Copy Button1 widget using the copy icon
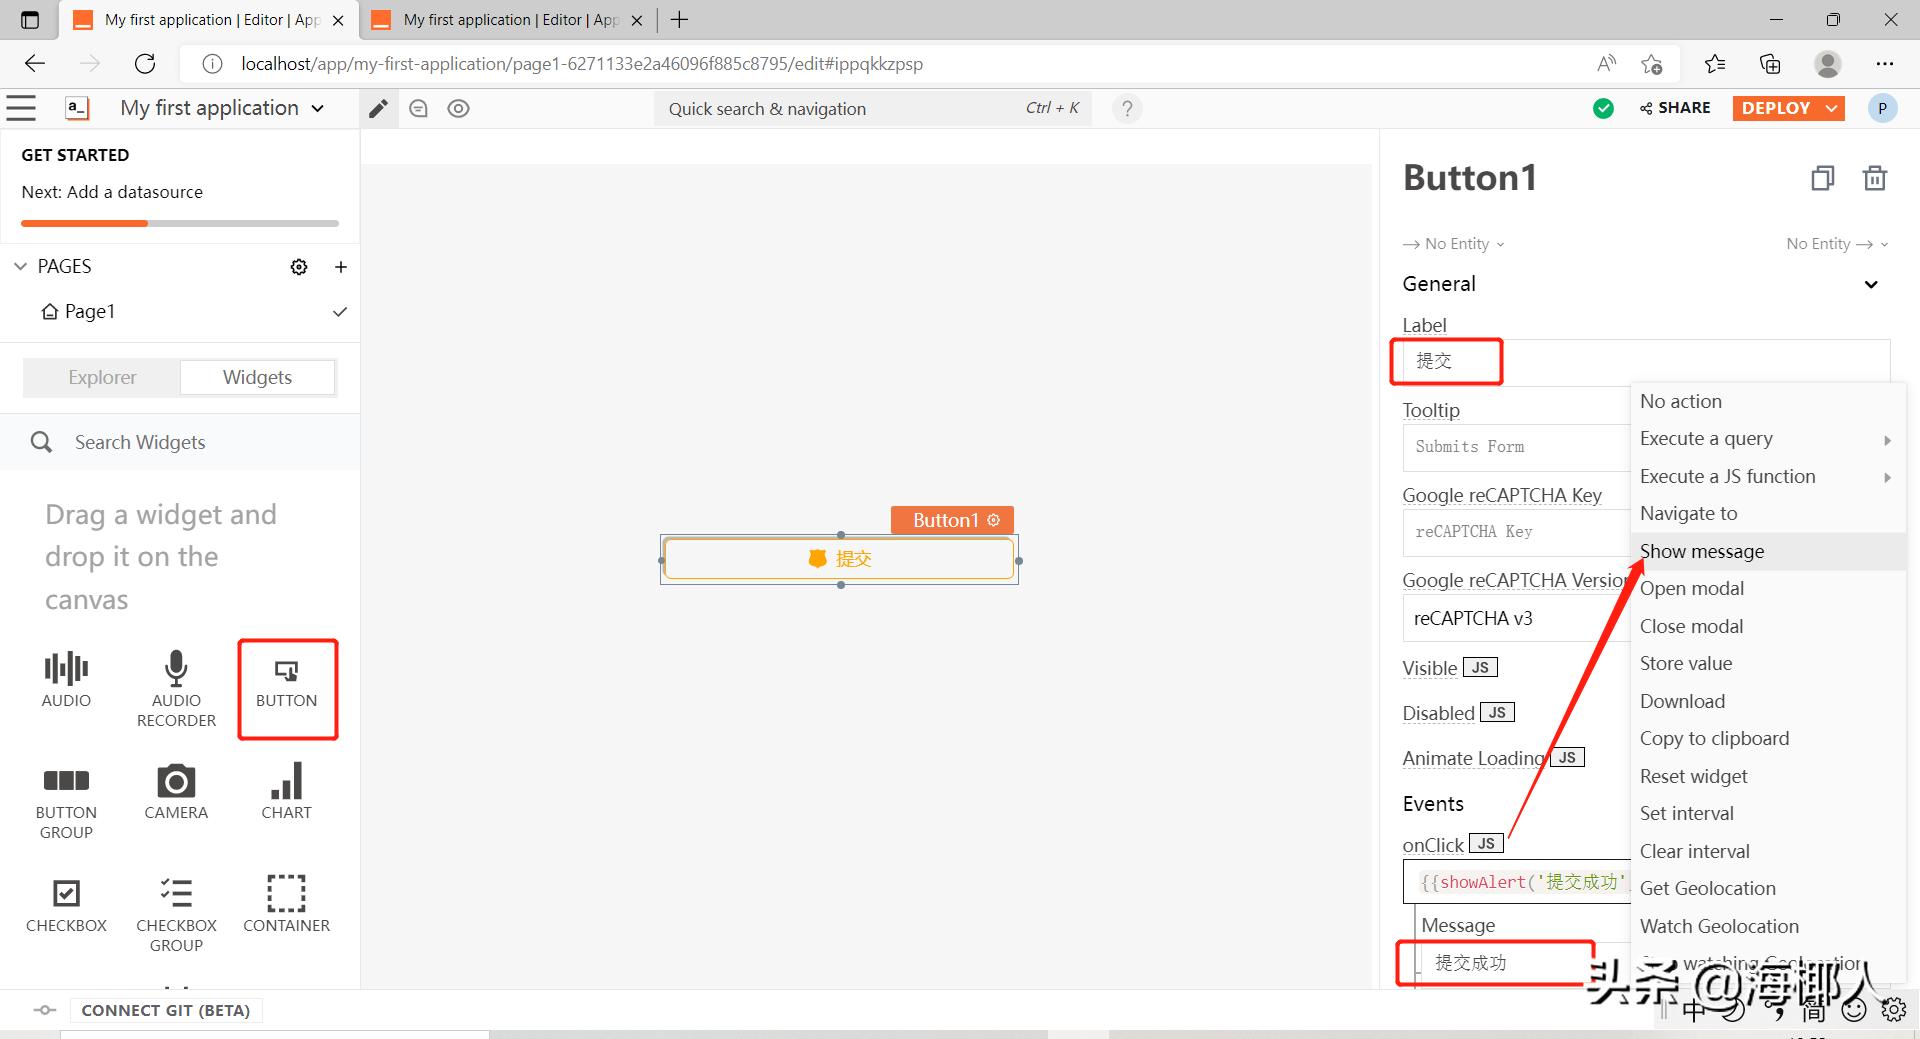The image size is (1920, 1039). [1822, 178]
